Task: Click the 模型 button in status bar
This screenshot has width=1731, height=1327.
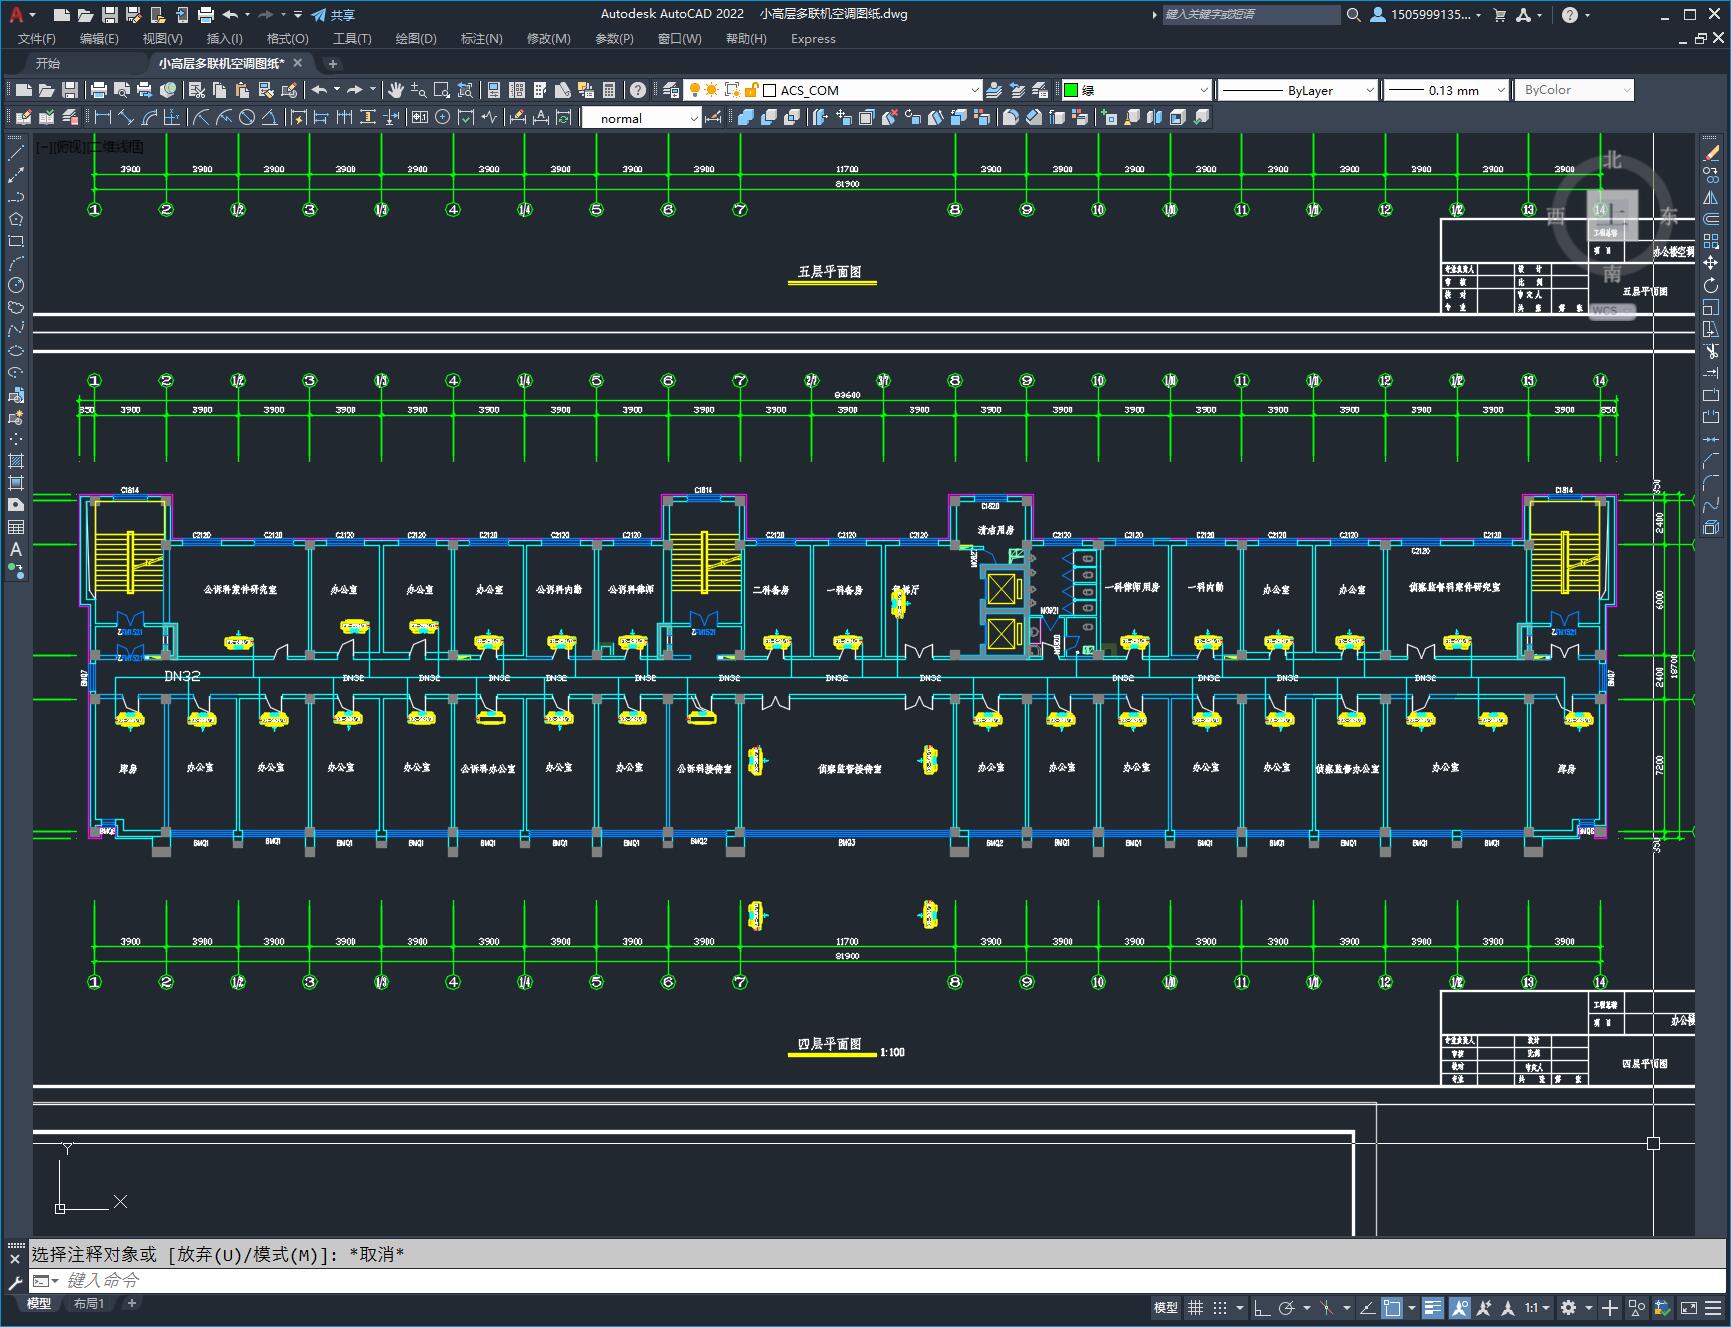Action: click(1165, 1307)
